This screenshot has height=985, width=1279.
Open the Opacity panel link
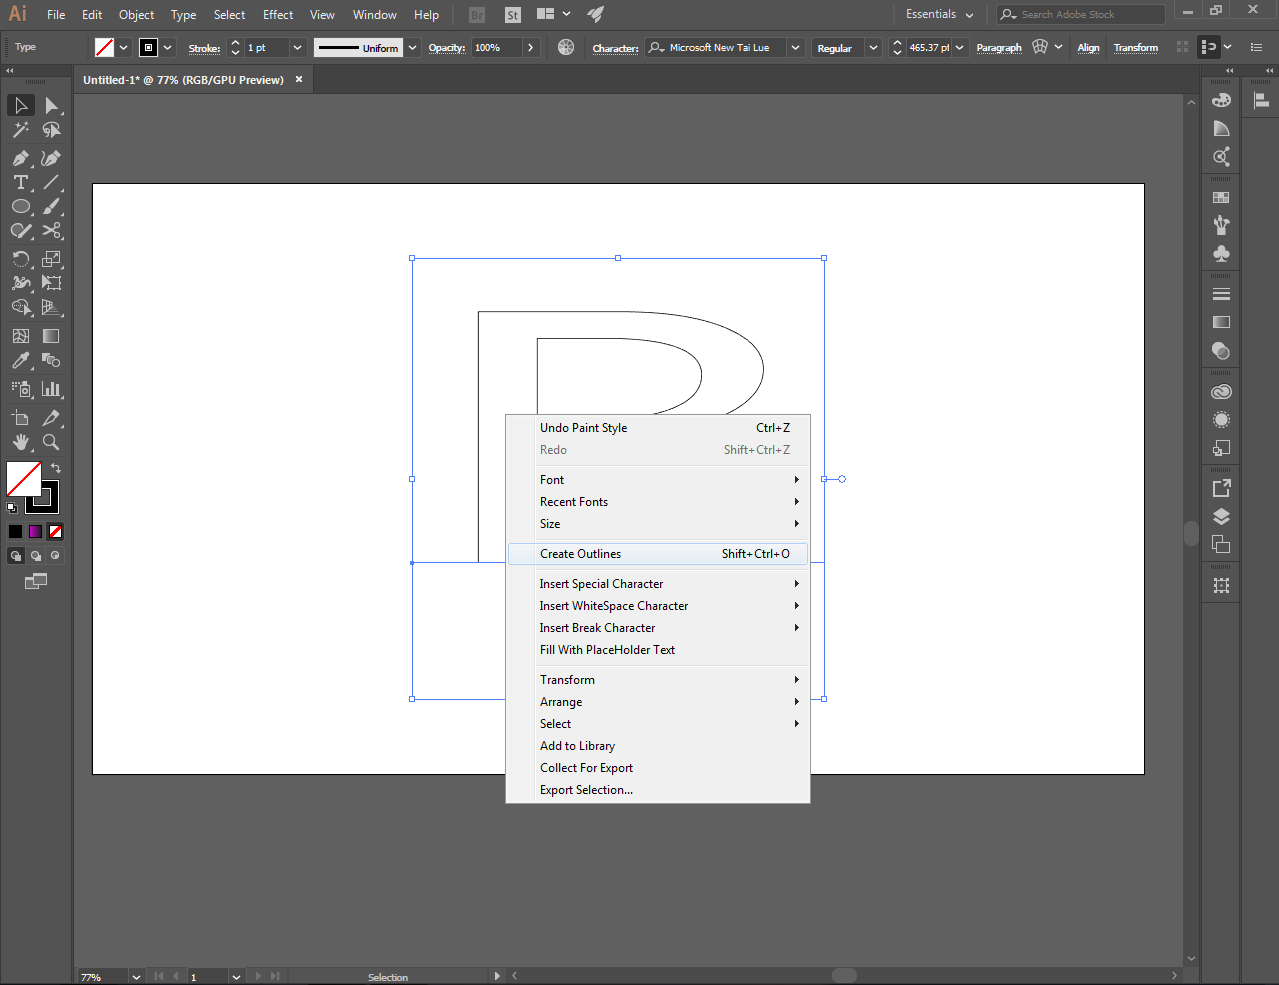pyautogui.click(x=447, y=48)
